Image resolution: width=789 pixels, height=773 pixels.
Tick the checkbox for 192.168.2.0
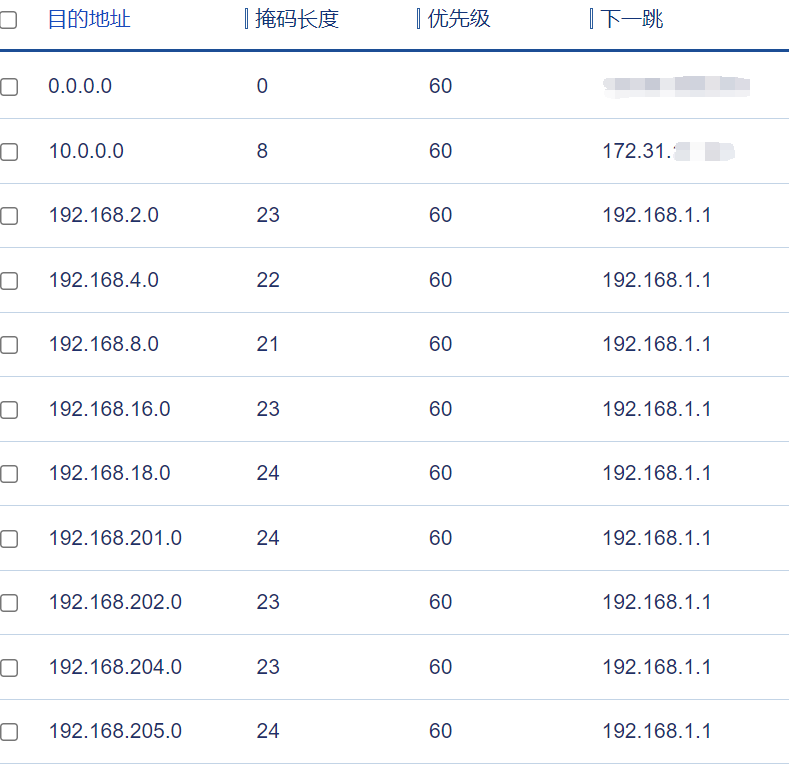click(x=9, y=216)
